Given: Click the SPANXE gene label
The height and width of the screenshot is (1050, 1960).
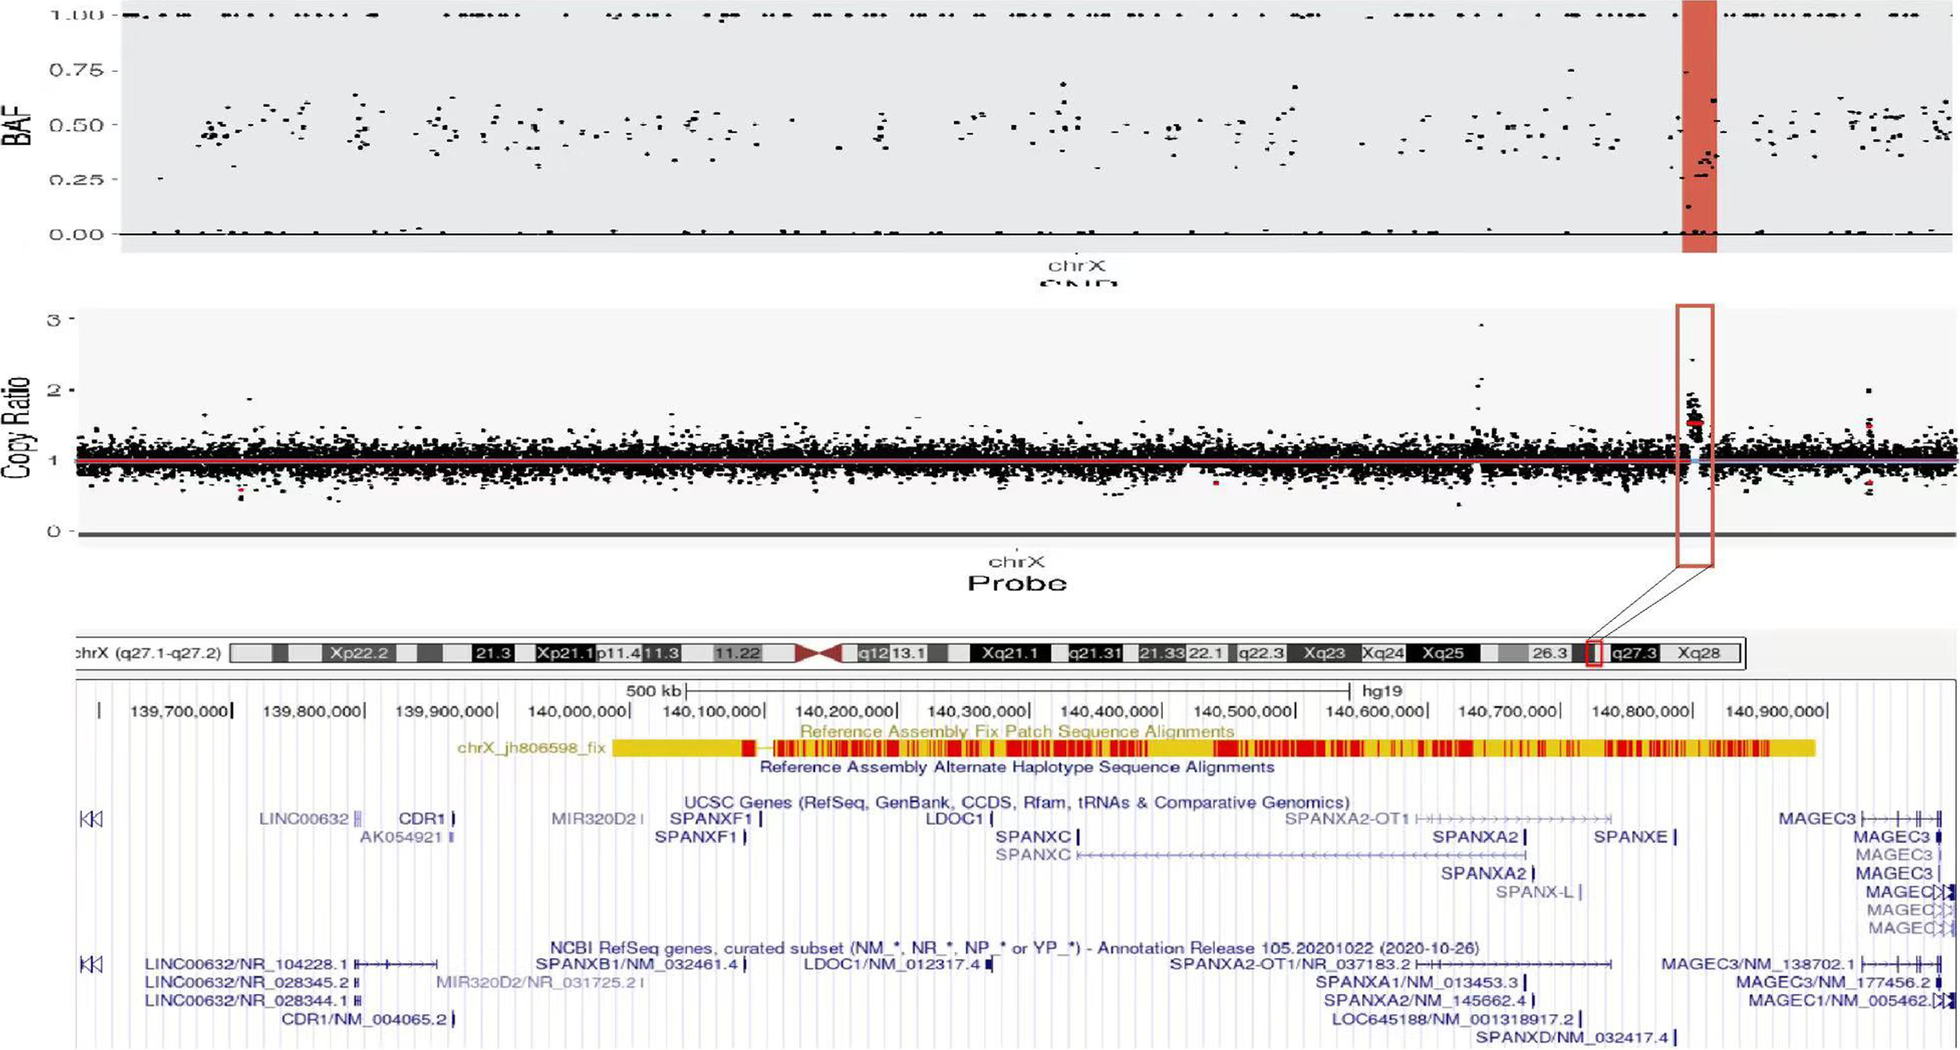Looking at the screenshot, I should pos(1631,837).
